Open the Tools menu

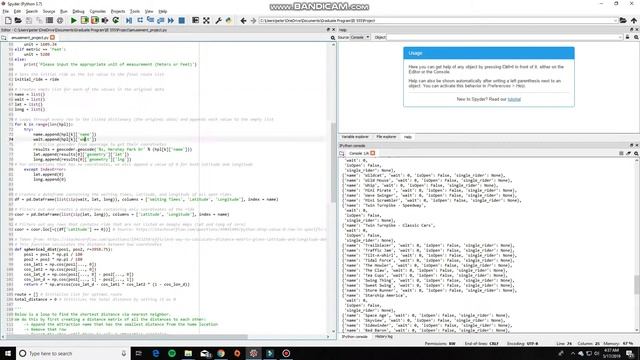(x=135, y=11)
